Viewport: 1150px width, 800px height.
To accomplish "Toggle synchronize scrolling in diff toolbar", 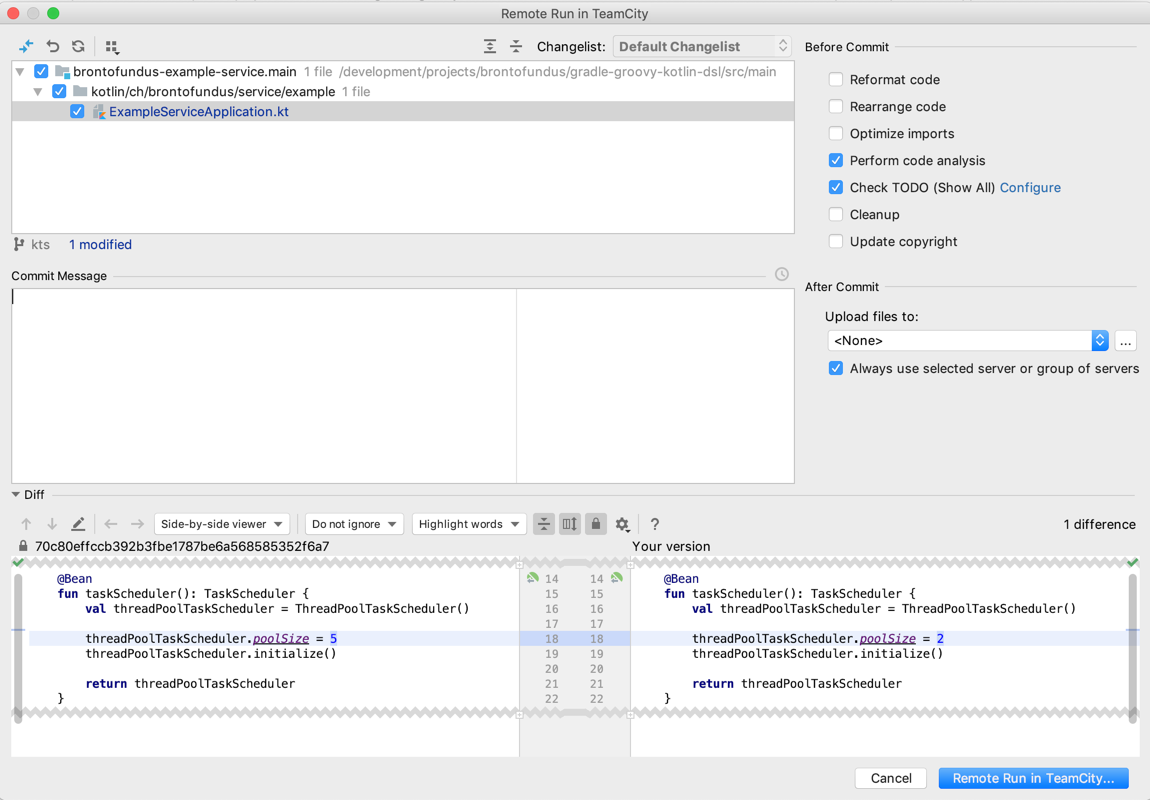I will [570, 524].
